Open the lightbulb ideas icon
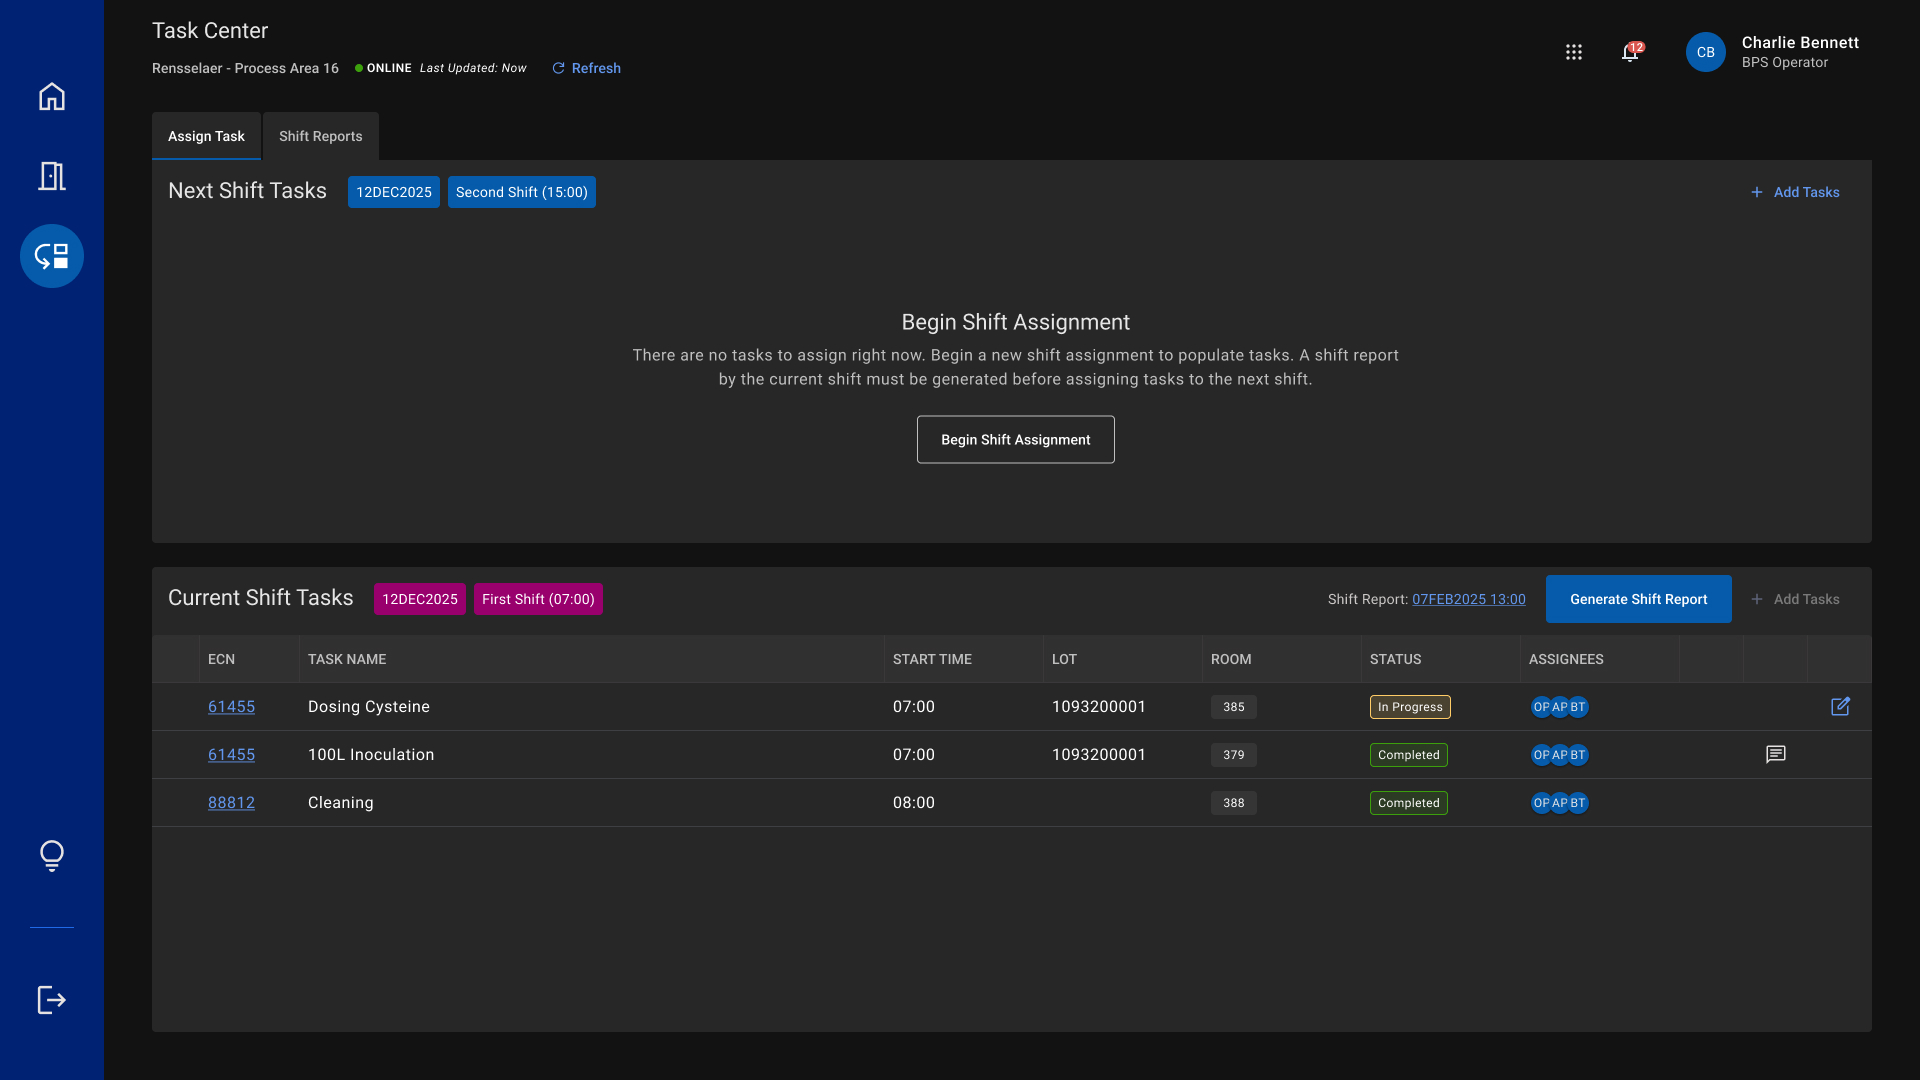 tap(52, 856)
